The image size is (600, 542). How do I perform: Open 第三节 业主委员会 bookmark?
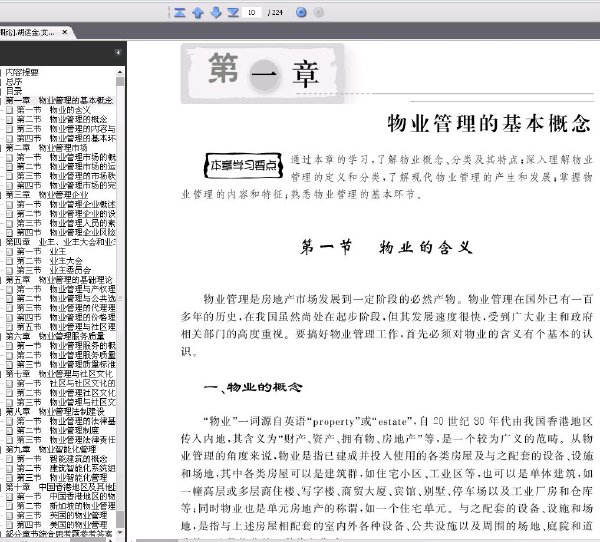click(54, 270)
